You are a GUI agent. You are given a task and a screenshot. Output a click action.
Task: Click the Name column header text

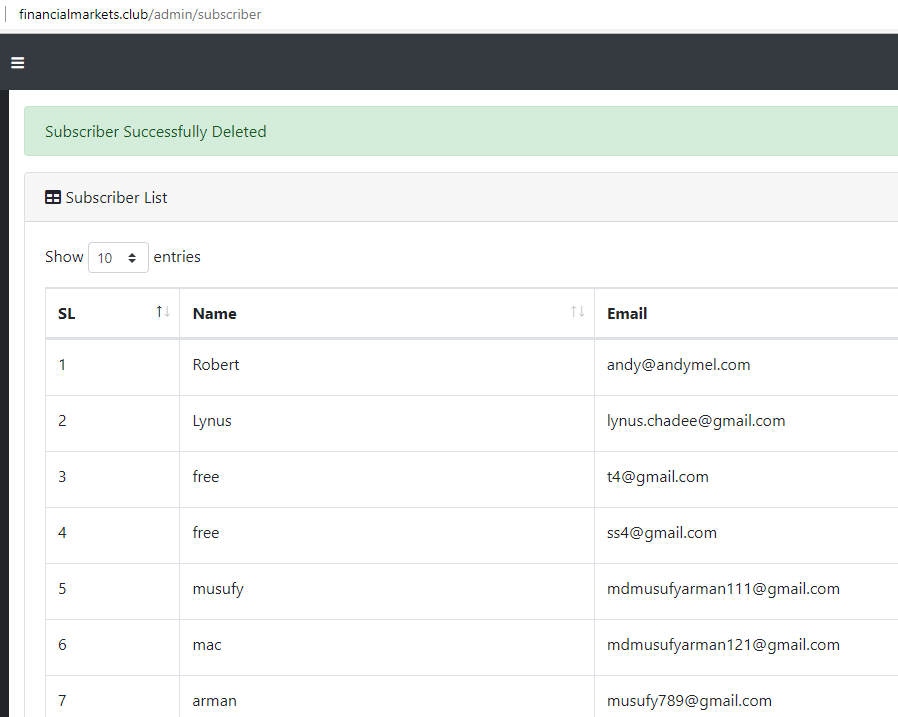214,314
